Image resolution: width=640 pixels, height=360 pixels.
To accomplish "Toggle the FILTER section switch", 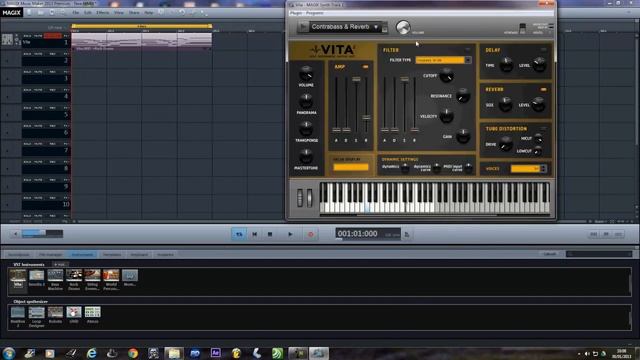I will pyautogui.click(x=468, y=50).
